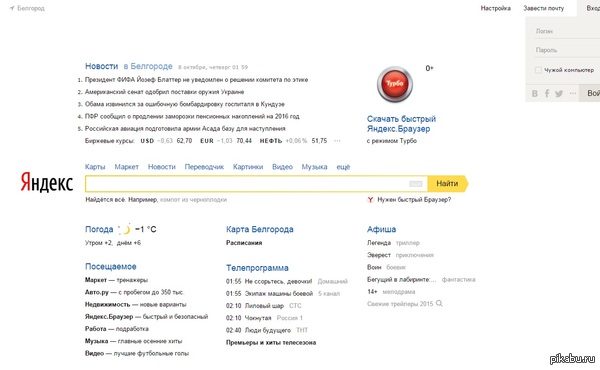Show more social login options ellipsis
This screenshot has width=600, height=370.
click(572, 93)
